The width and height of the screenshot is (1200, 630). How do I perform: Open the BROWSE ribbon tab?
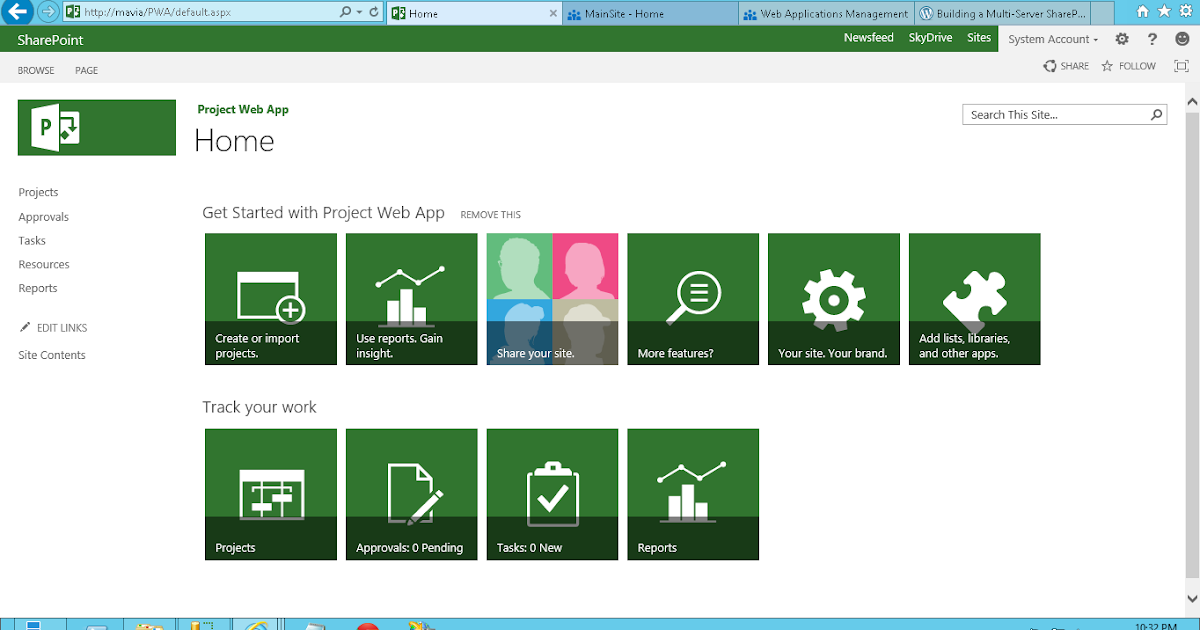tap(36, 71)
